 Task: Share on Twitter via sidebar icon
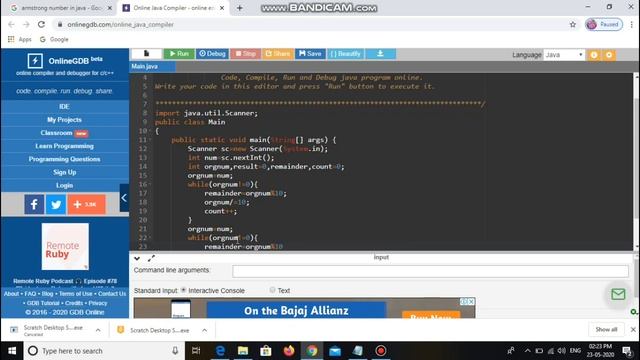coord(56,204)
